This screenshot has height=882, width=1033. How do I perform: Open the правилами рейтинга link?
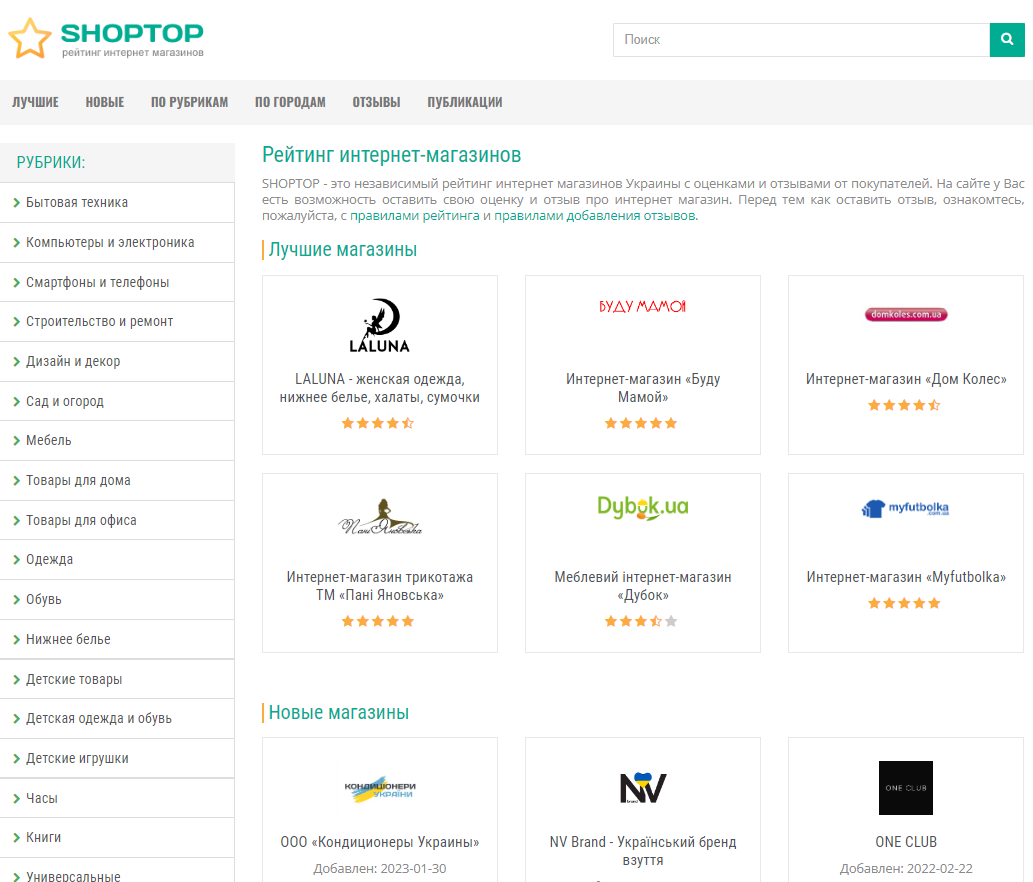point(414,215)
